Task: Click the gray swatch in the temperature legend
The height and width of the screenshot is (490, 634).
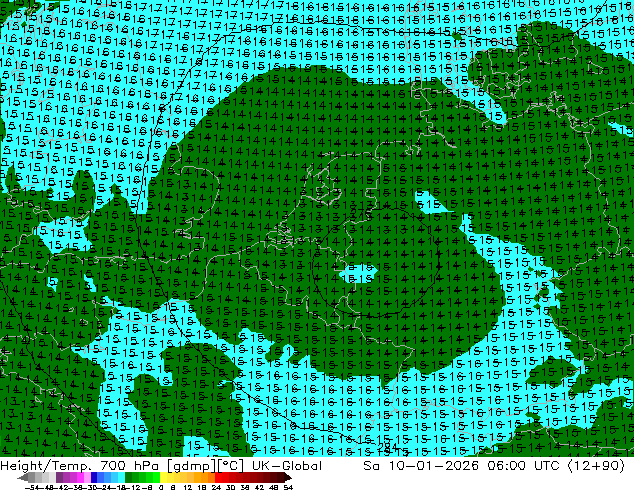Action: click(32, 477)
